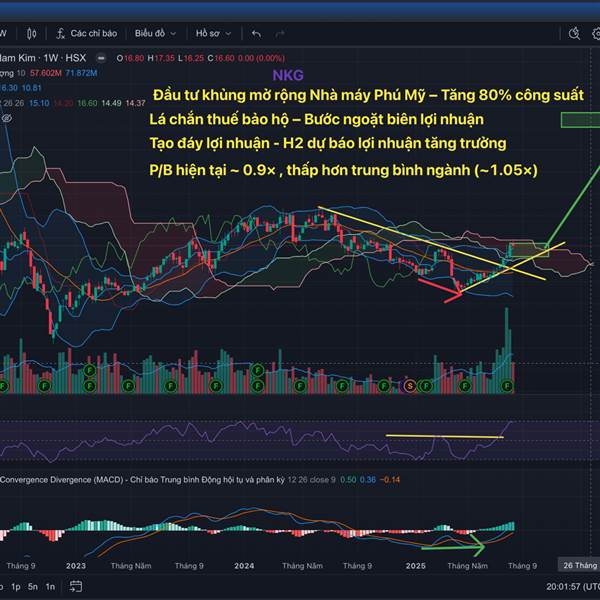Click the MACD signal value 0.36
Screen dimensions: 600x600
(x=368, y=479)
